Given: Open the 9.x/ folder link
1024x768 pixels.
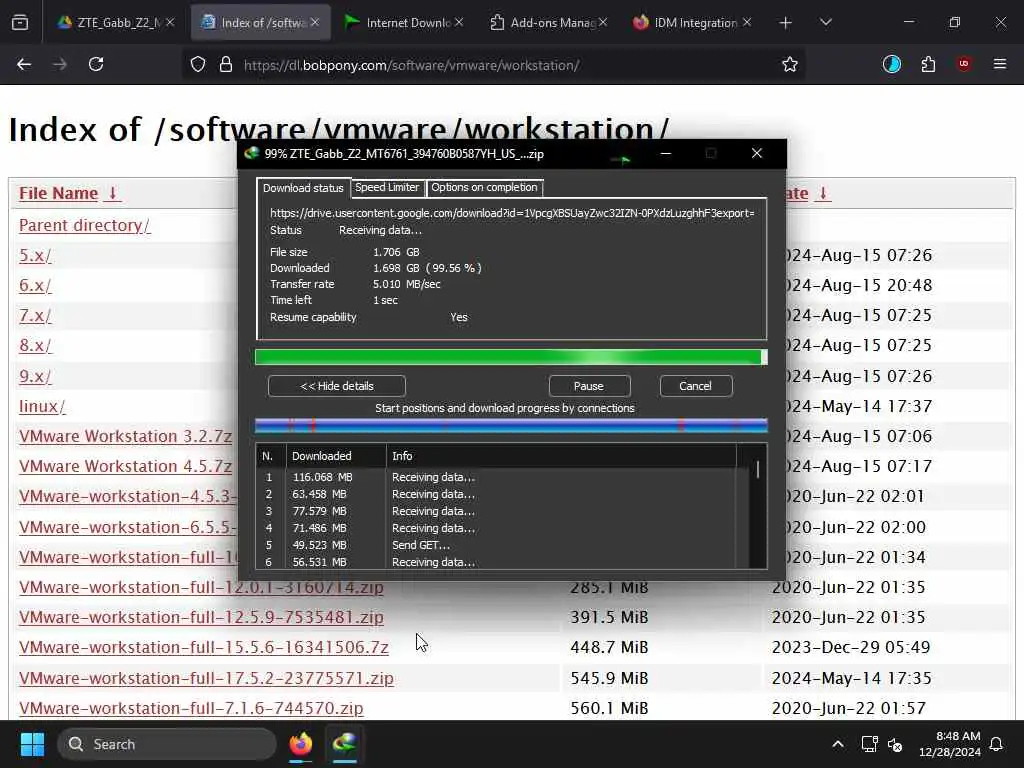Looking at the screenshot, I should [35, 376].
